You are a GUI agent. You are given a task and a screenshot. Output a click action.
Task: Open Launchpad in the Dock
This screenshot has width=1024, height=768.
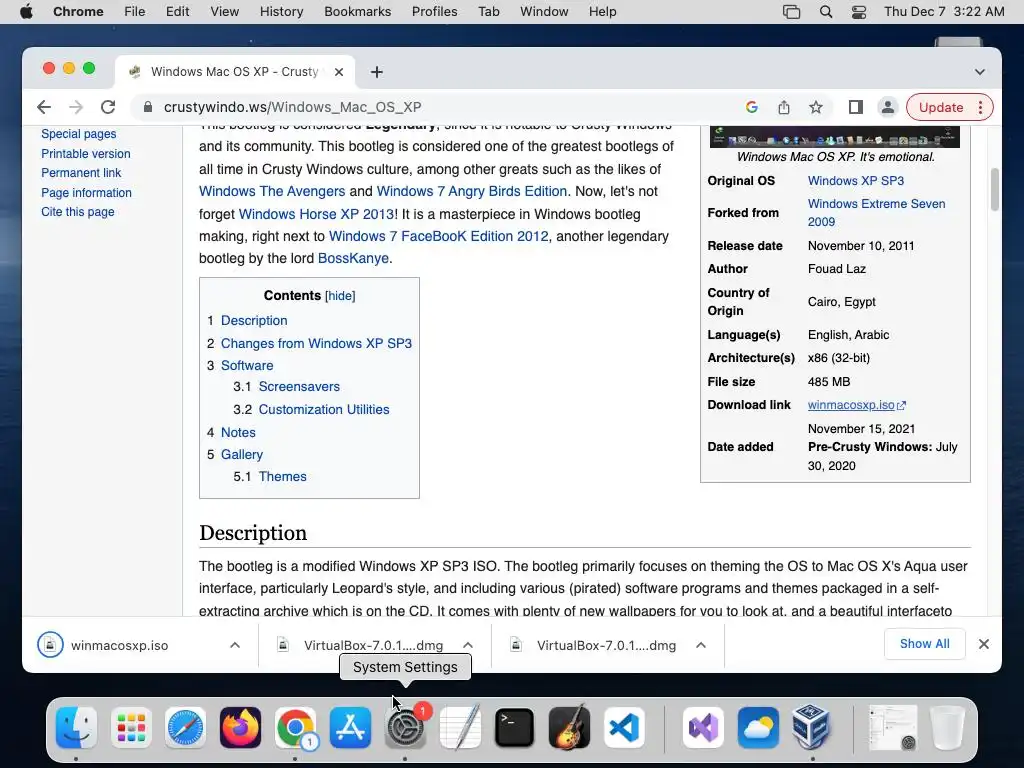(131, 727)
